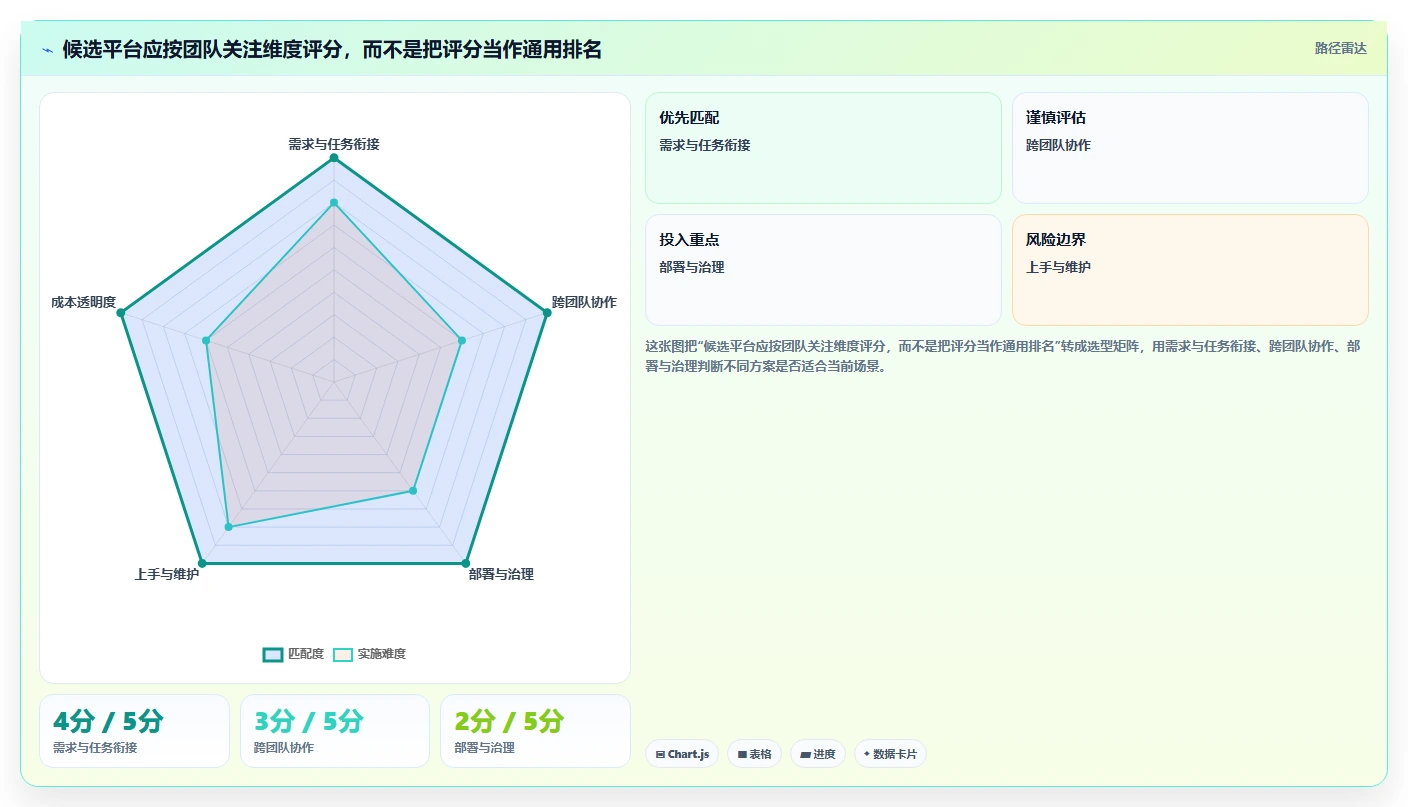Select the 风险边界 card

tap(1190, 270)
